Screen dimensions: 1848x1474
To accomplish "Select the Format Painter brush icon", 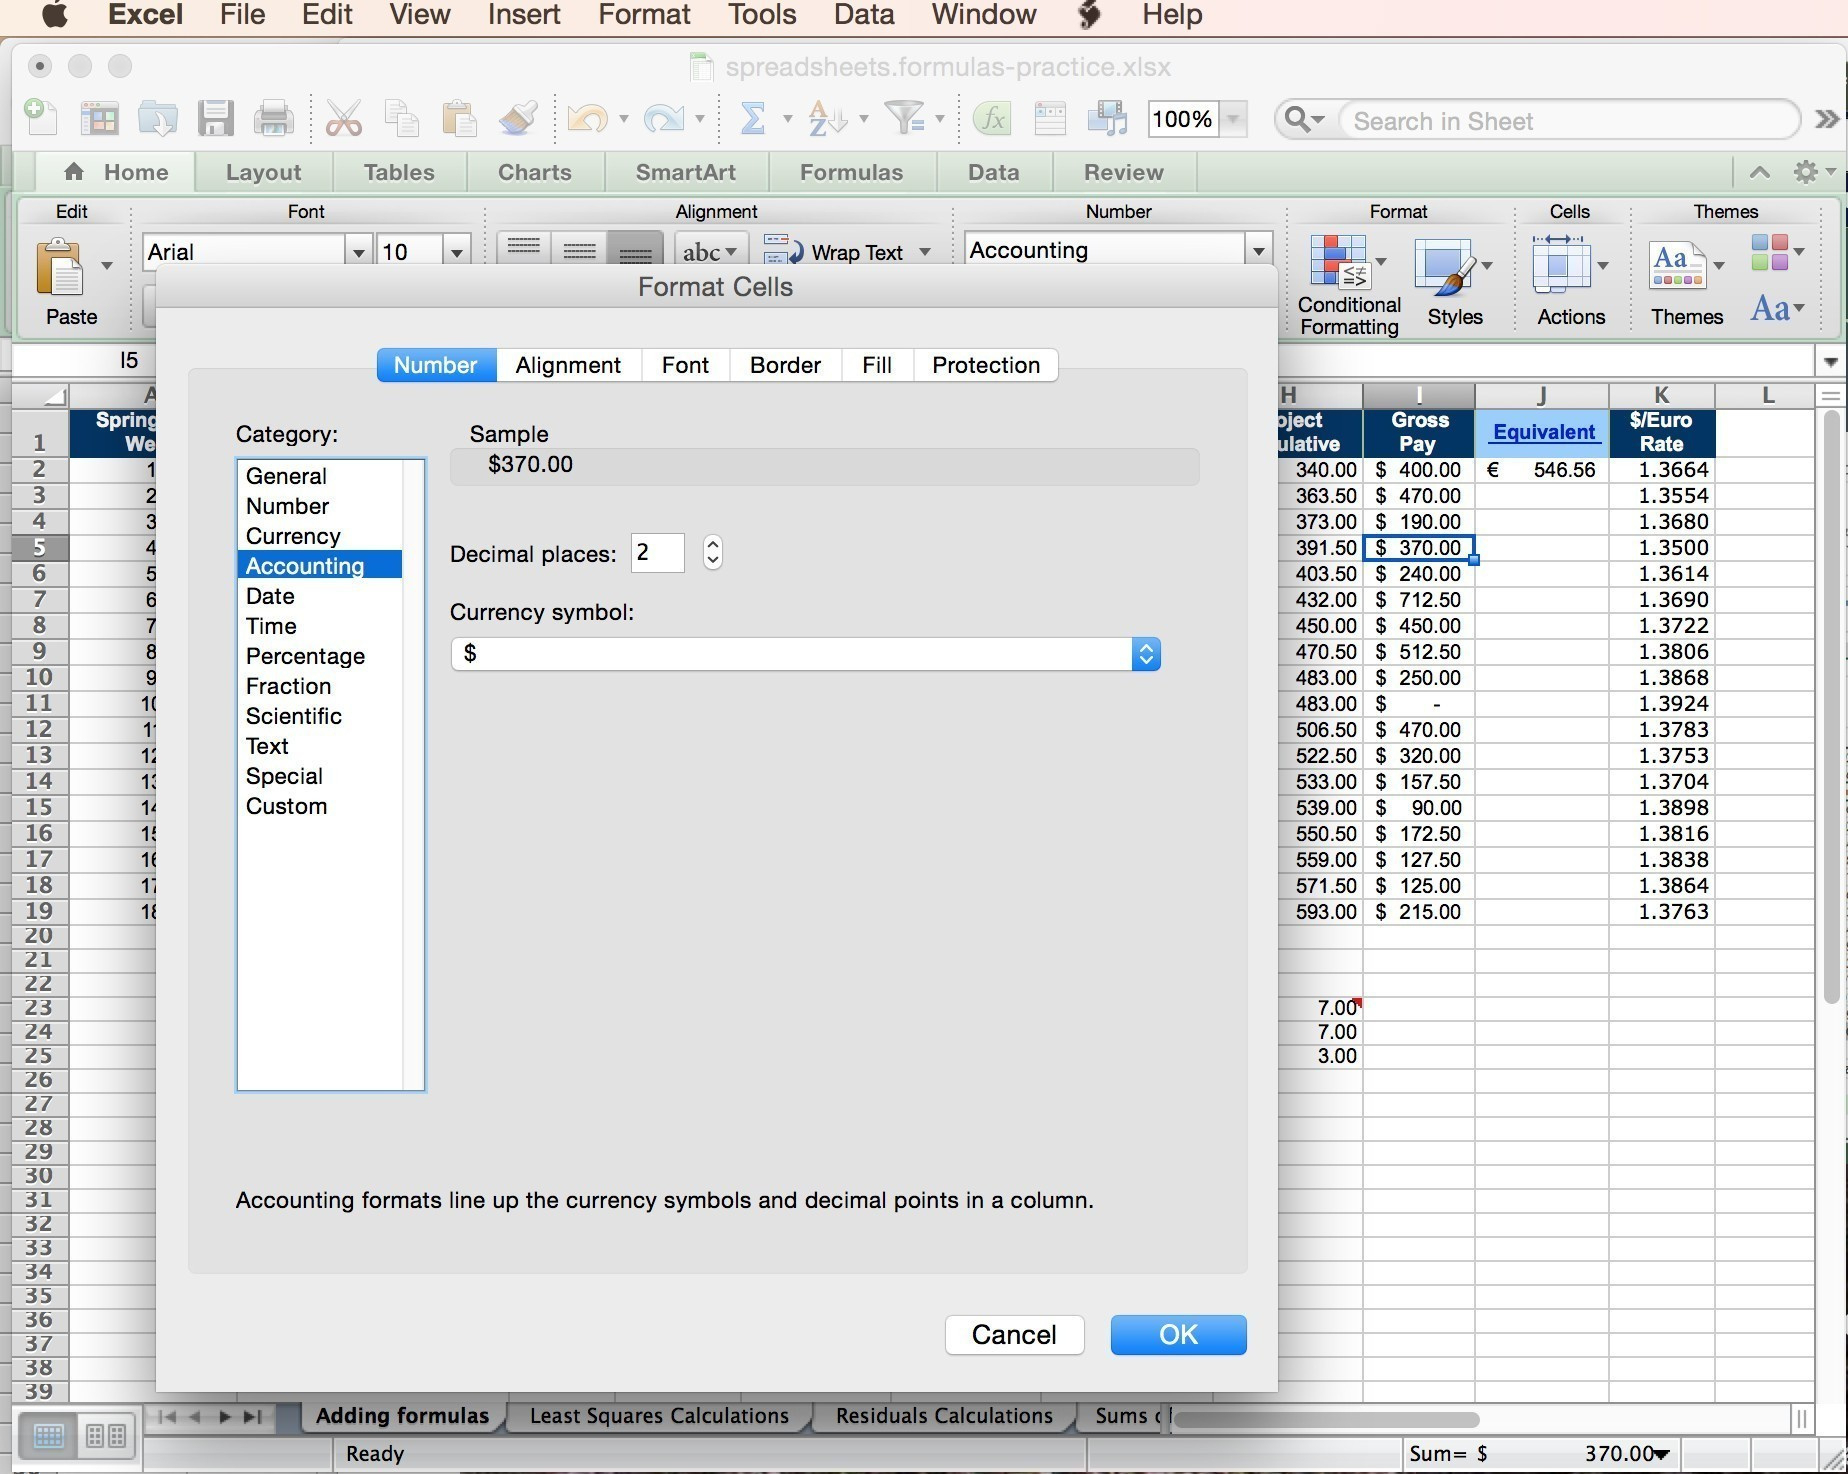I will point(516,118).
